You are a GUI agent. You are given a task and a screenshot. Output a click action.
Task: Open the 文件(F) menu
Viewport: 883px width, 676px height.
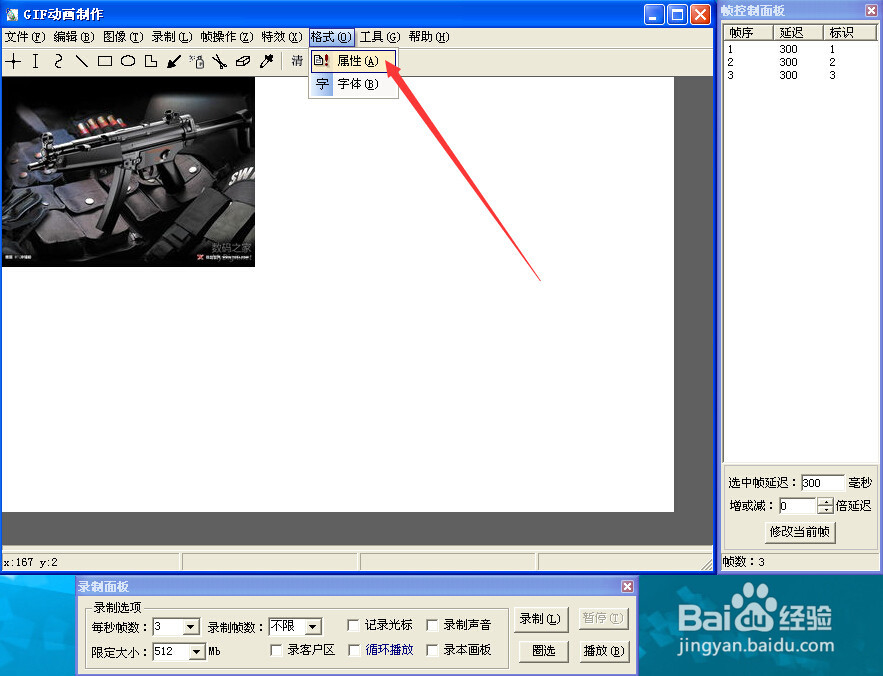25,37
